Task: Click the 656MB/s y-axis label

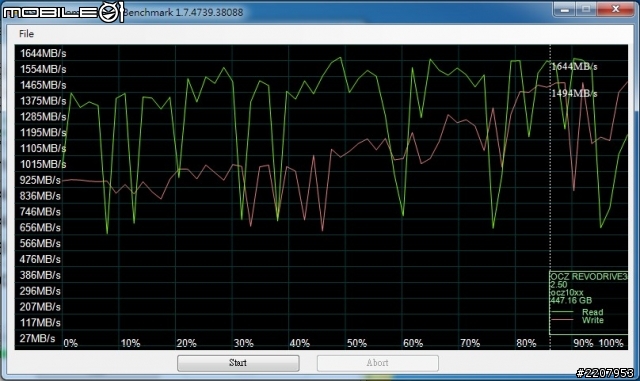Action: [x=40, y=227]
